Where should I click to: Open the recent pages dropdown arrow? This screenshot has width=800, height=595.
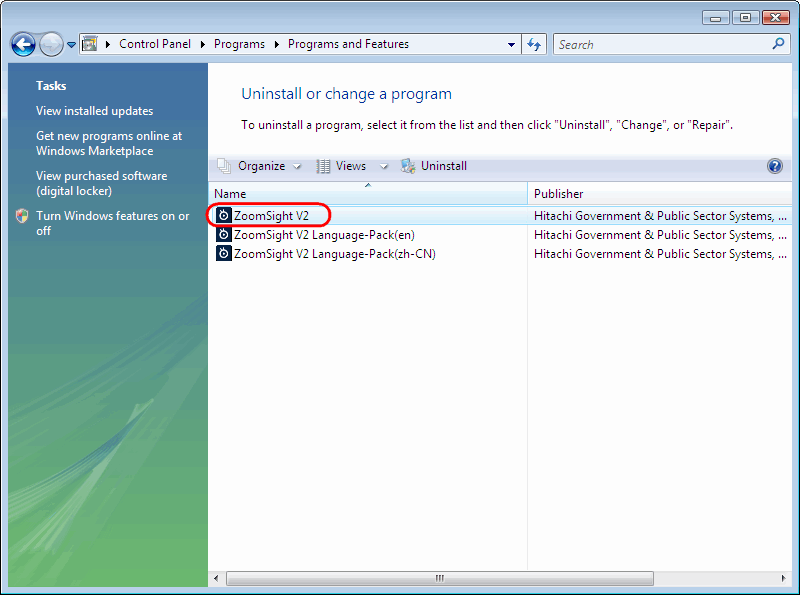[x=71, y=45]
